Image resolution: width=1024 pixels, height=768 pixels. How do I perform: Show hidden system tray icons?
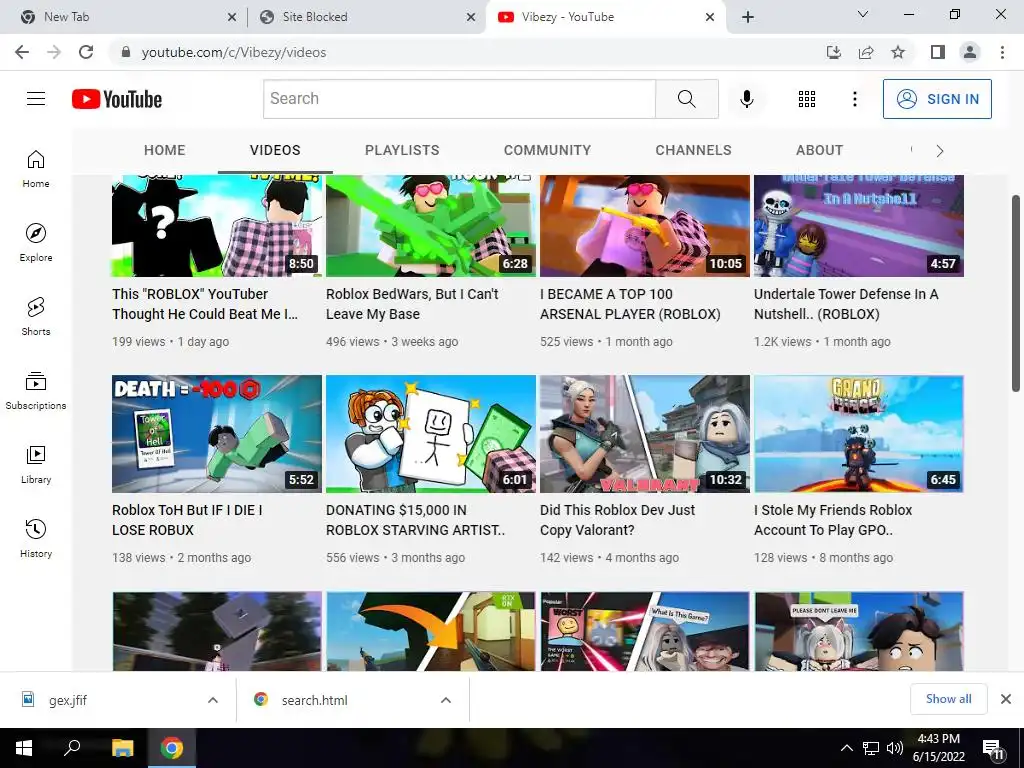(x=846, y=748)
